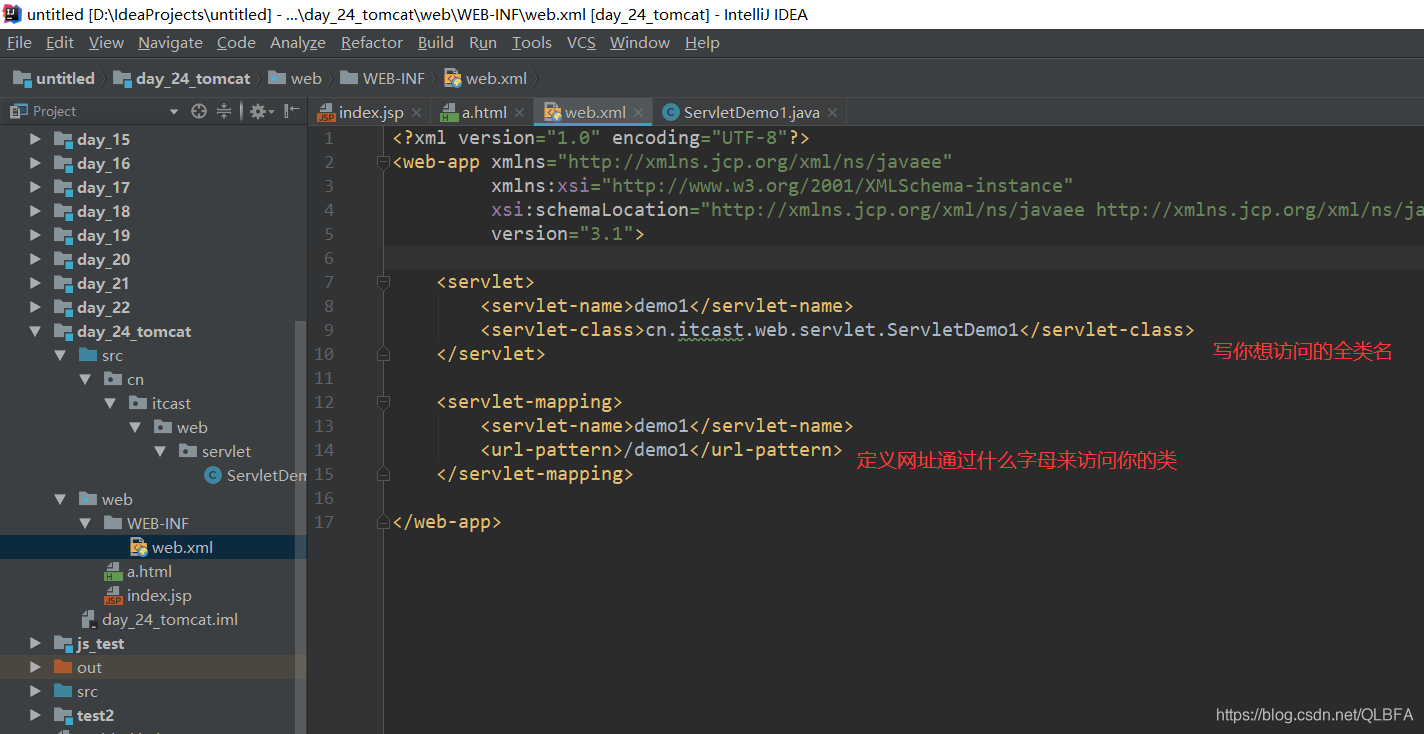The image size is (1424, 734).
Task: Click the ServletDemo1 class icon in tree
Action: [x=211, y=475]
